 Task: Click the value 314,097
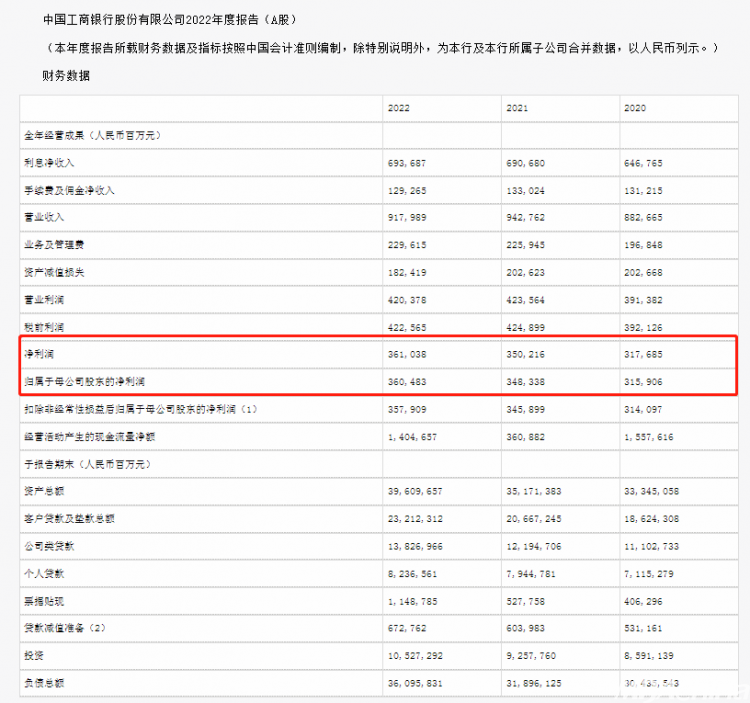click(x=643, y=410)
